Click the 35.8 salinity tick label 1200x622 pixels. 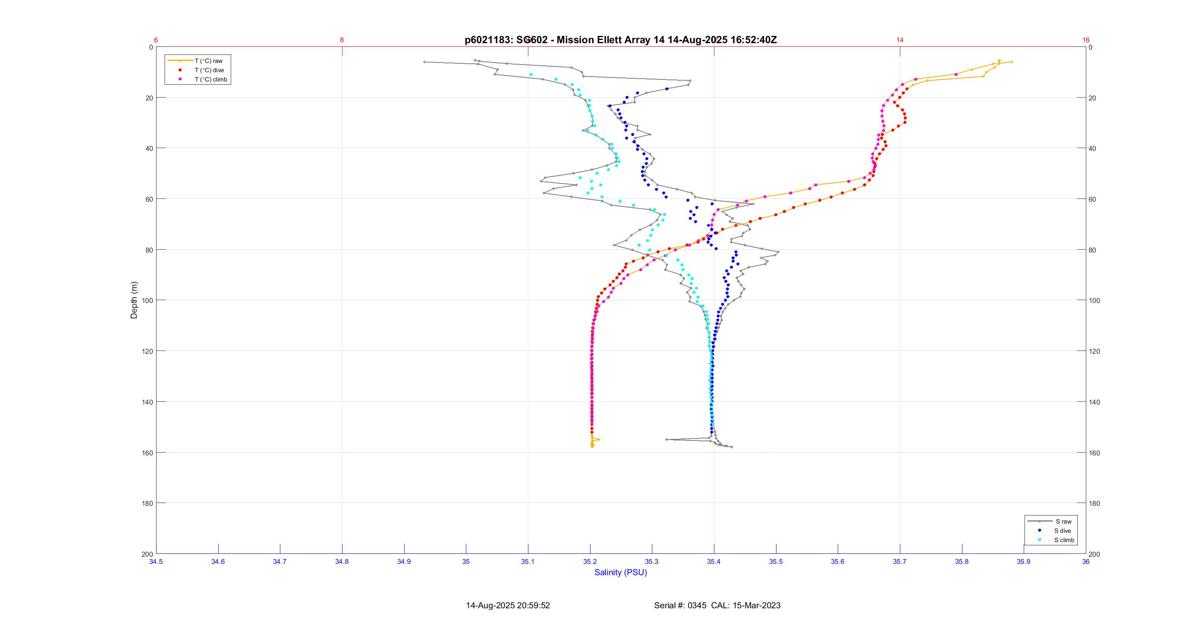[962, 562]
